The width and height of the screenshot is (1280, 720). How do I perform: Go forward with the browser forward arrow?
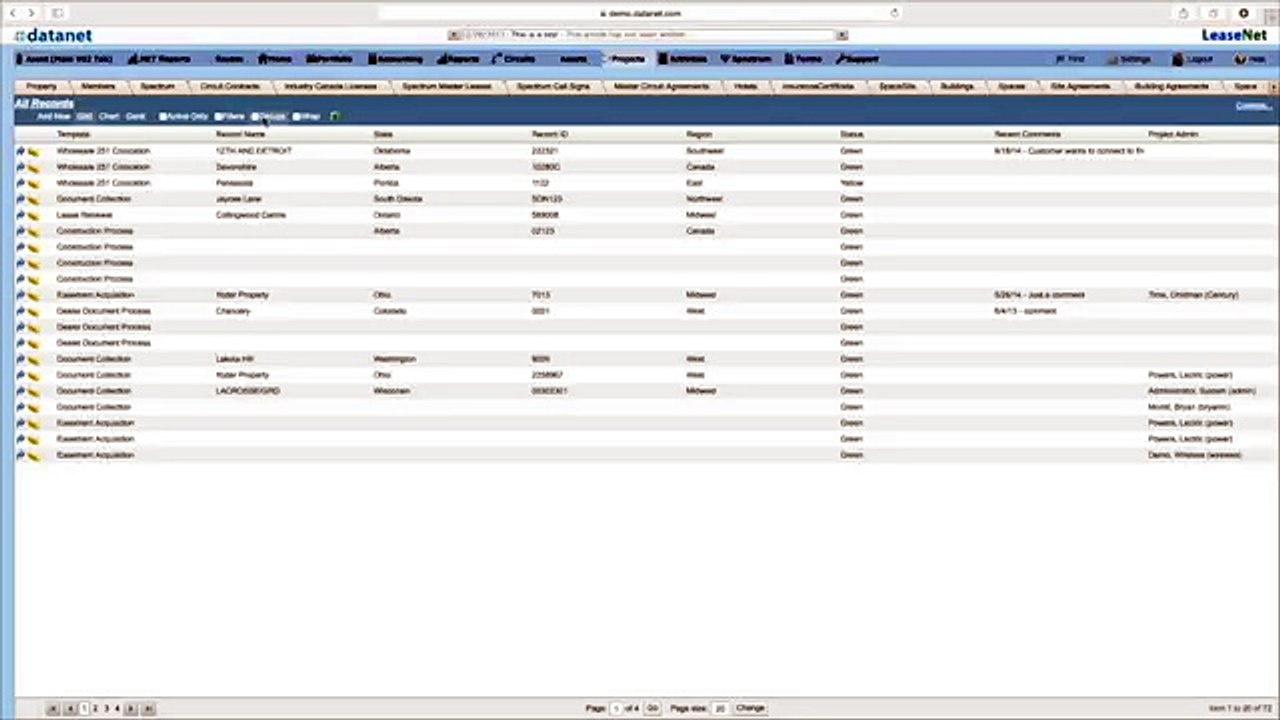coord(33,13)
